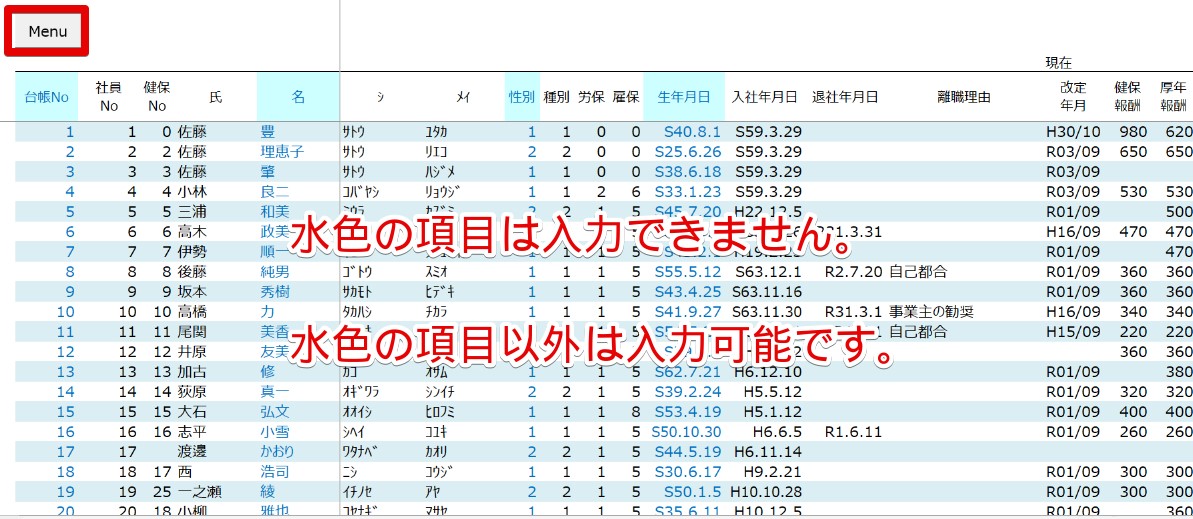The height and width of the screenshot is (519, 1193).
Task: Click birth date S50.10.30
Action: click(684, 431)
